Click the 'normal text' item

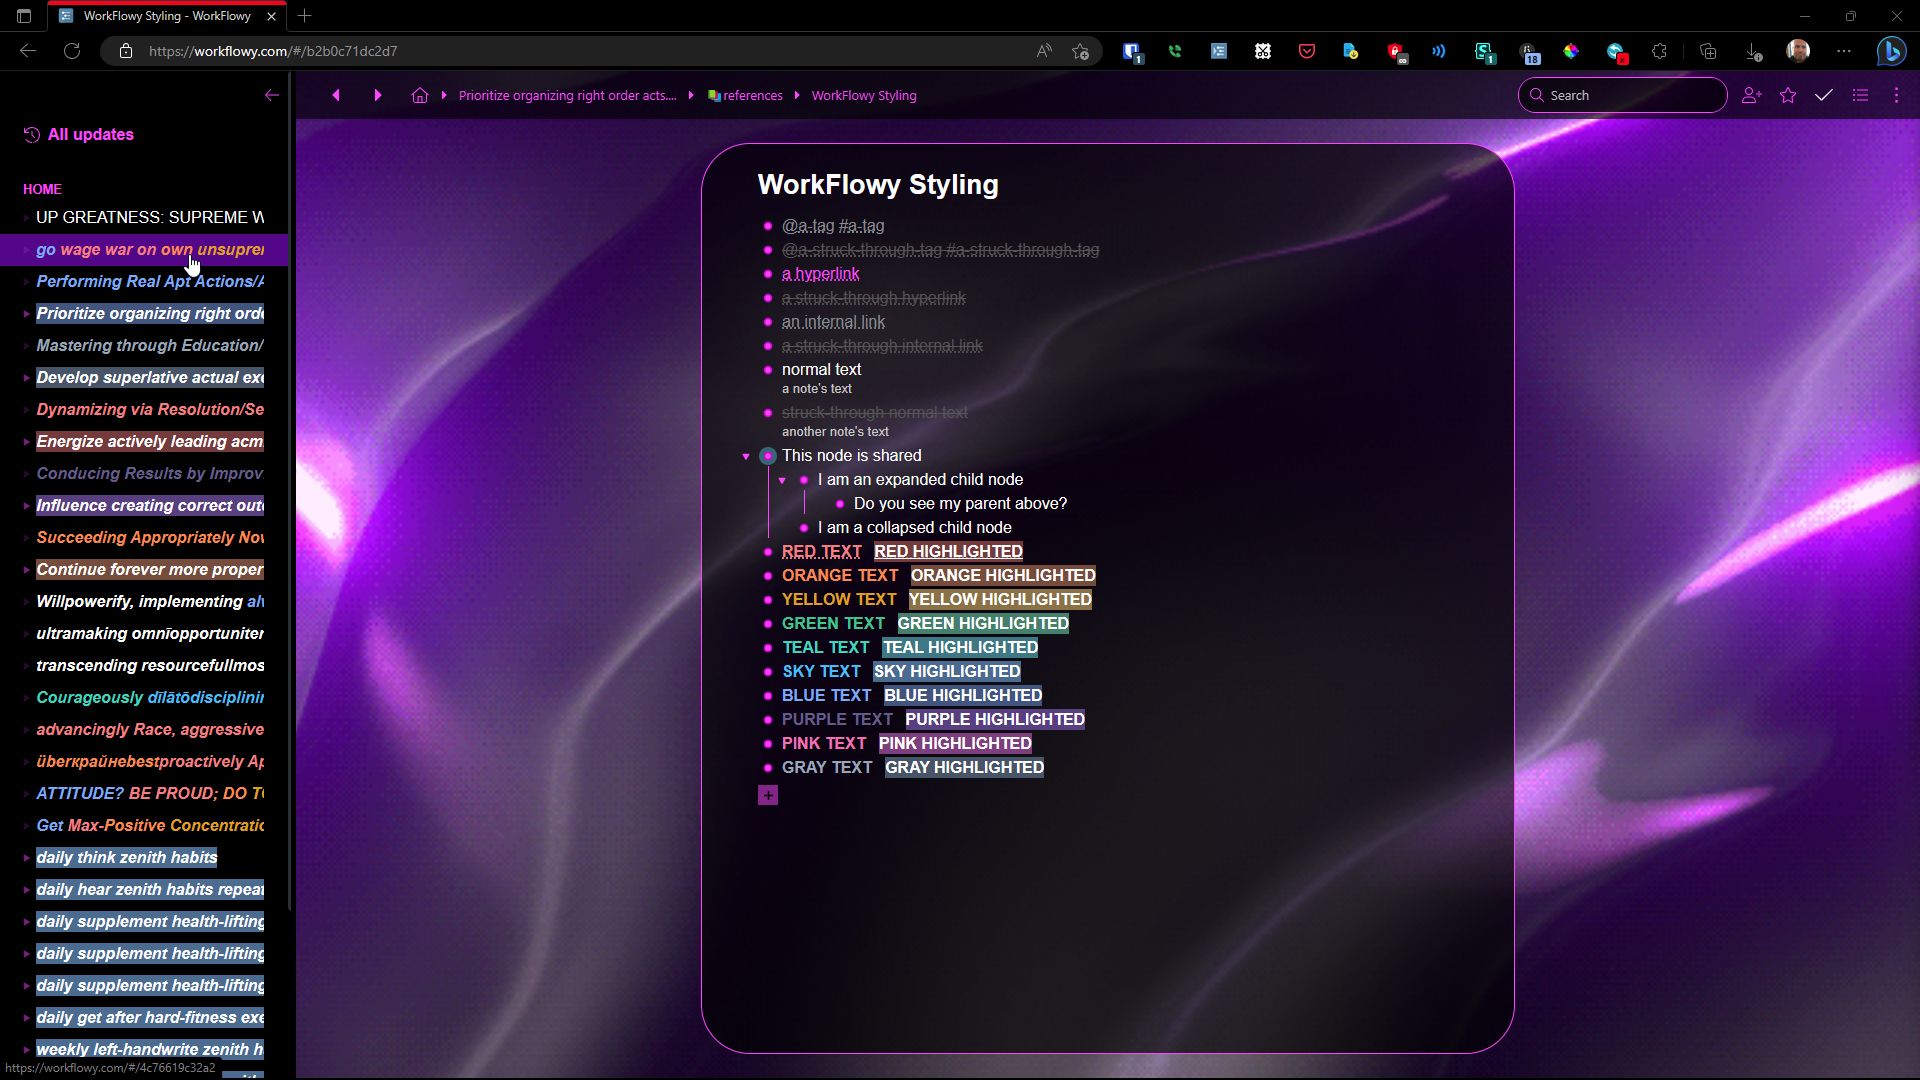tap(821, 369)
